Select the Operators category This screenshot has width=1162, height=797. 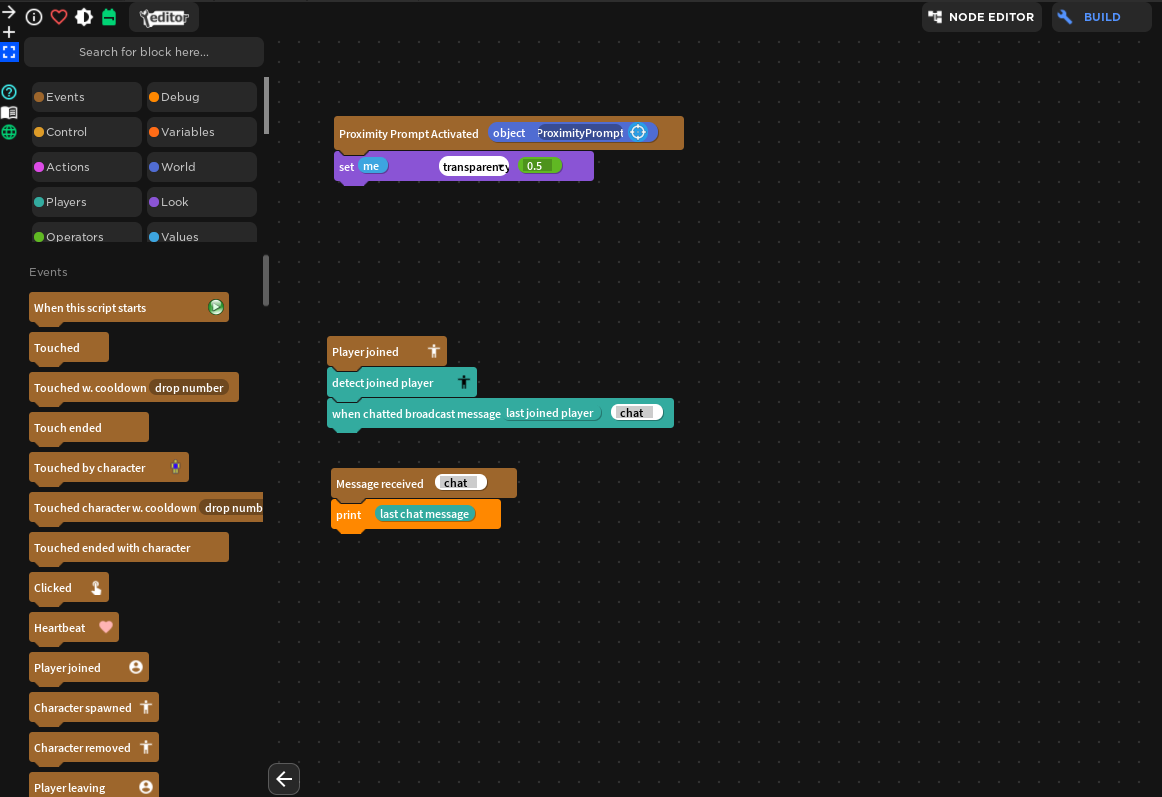(86, 236)
